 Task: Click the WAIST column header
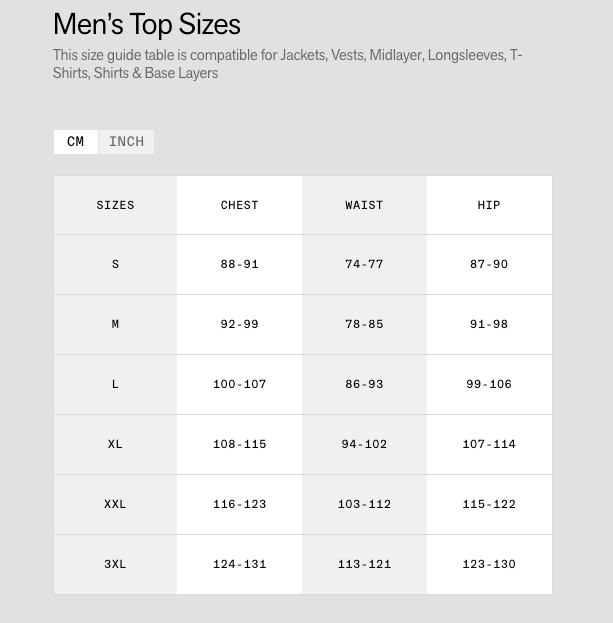(364, 205)
